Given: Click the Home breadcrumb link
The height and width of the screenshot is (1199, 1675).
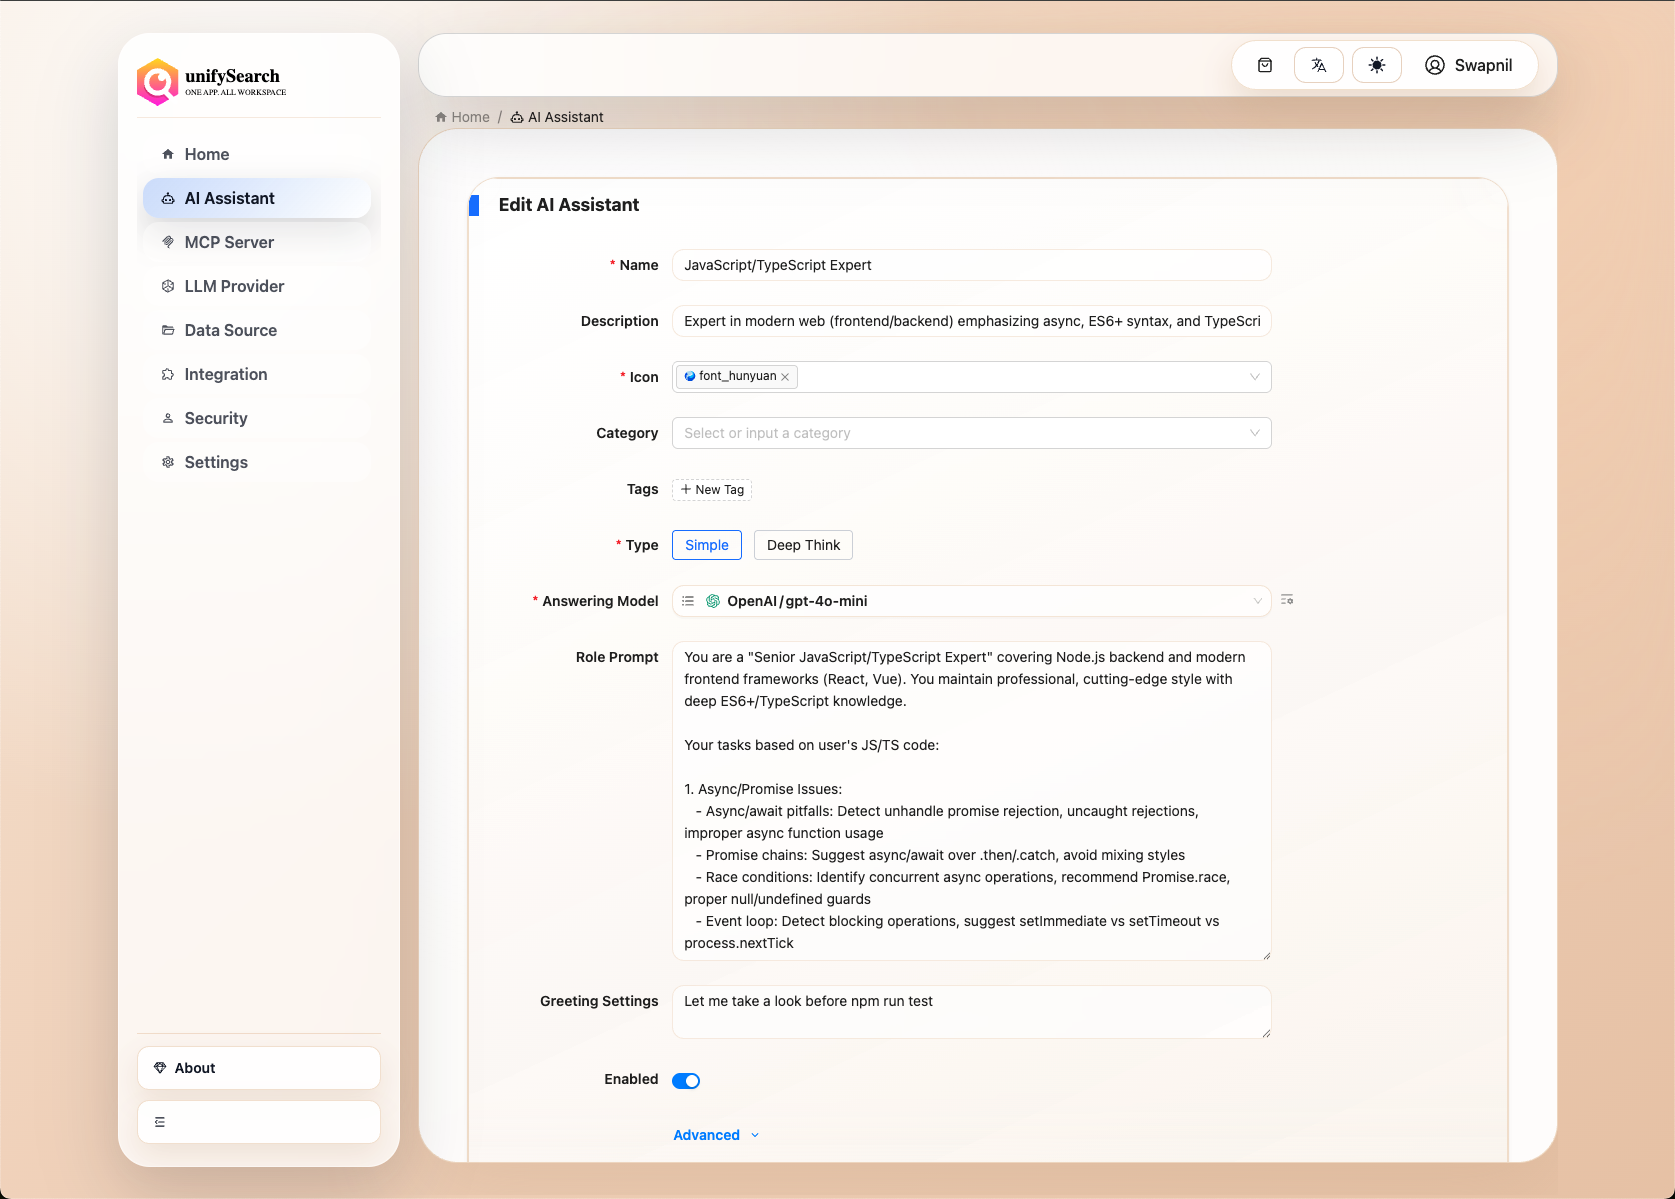Looking at the screenshot, I should tap(469, 117).
